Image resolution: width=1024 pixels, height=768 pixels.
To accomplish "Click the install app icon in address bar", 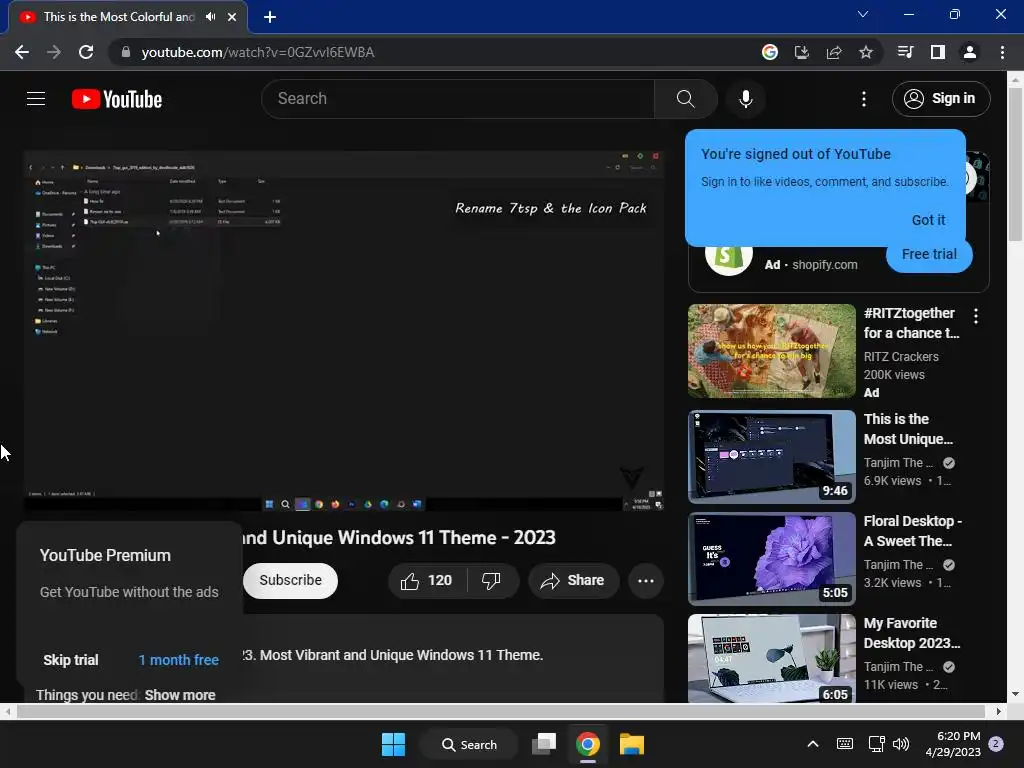I will click(x=802, y=52).
